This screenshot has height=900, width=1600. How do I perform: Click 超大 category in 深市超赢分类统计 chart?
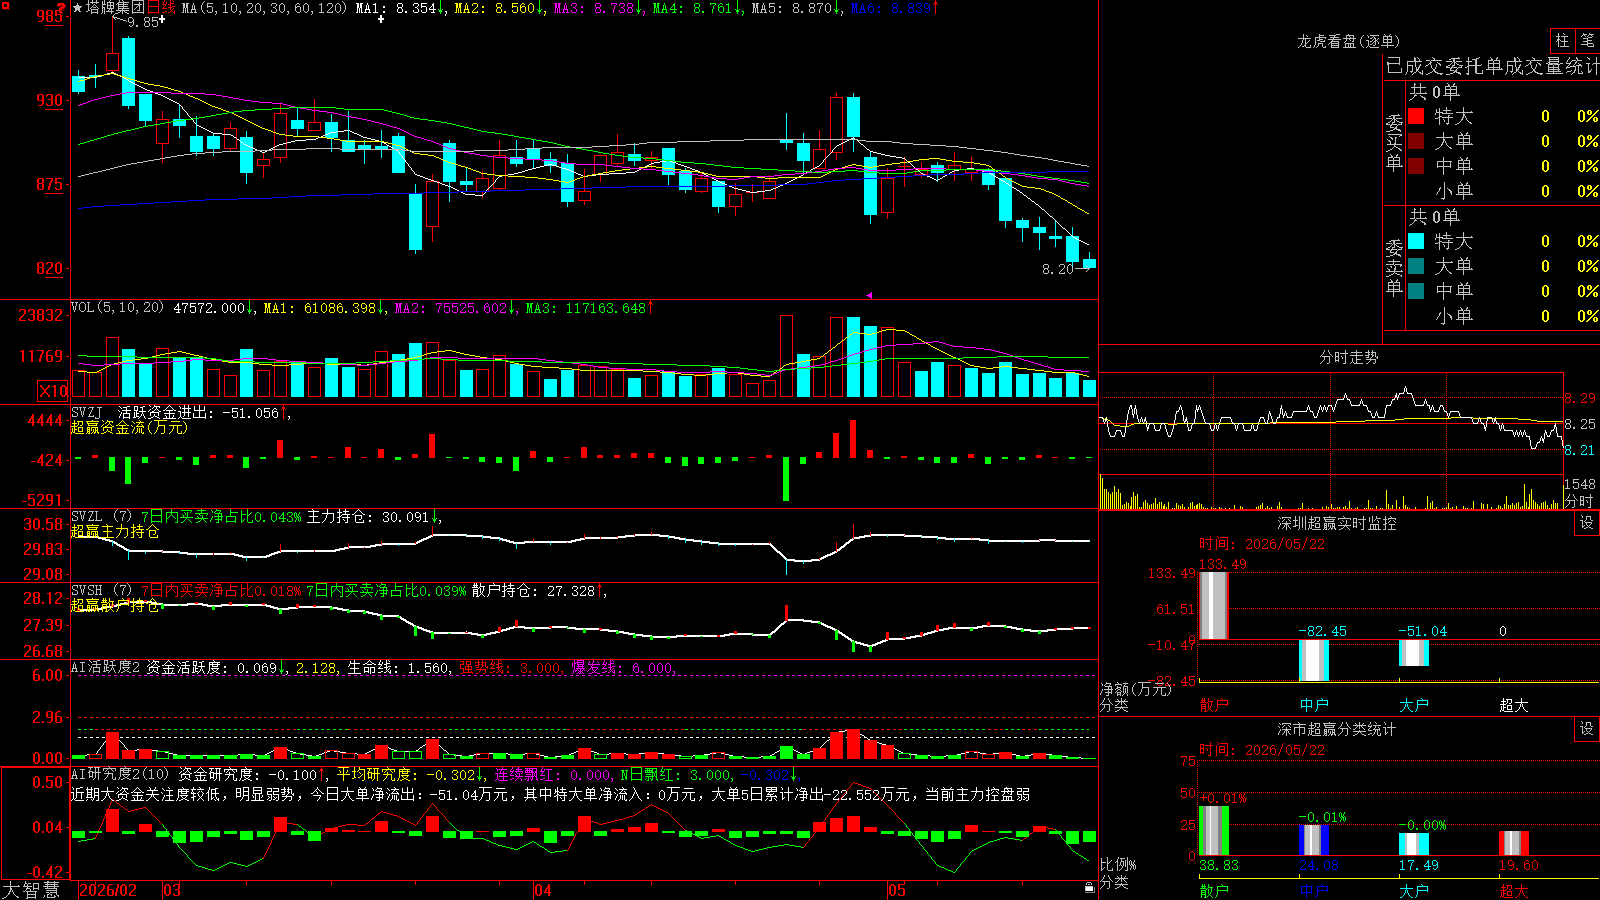(1514, 891)
